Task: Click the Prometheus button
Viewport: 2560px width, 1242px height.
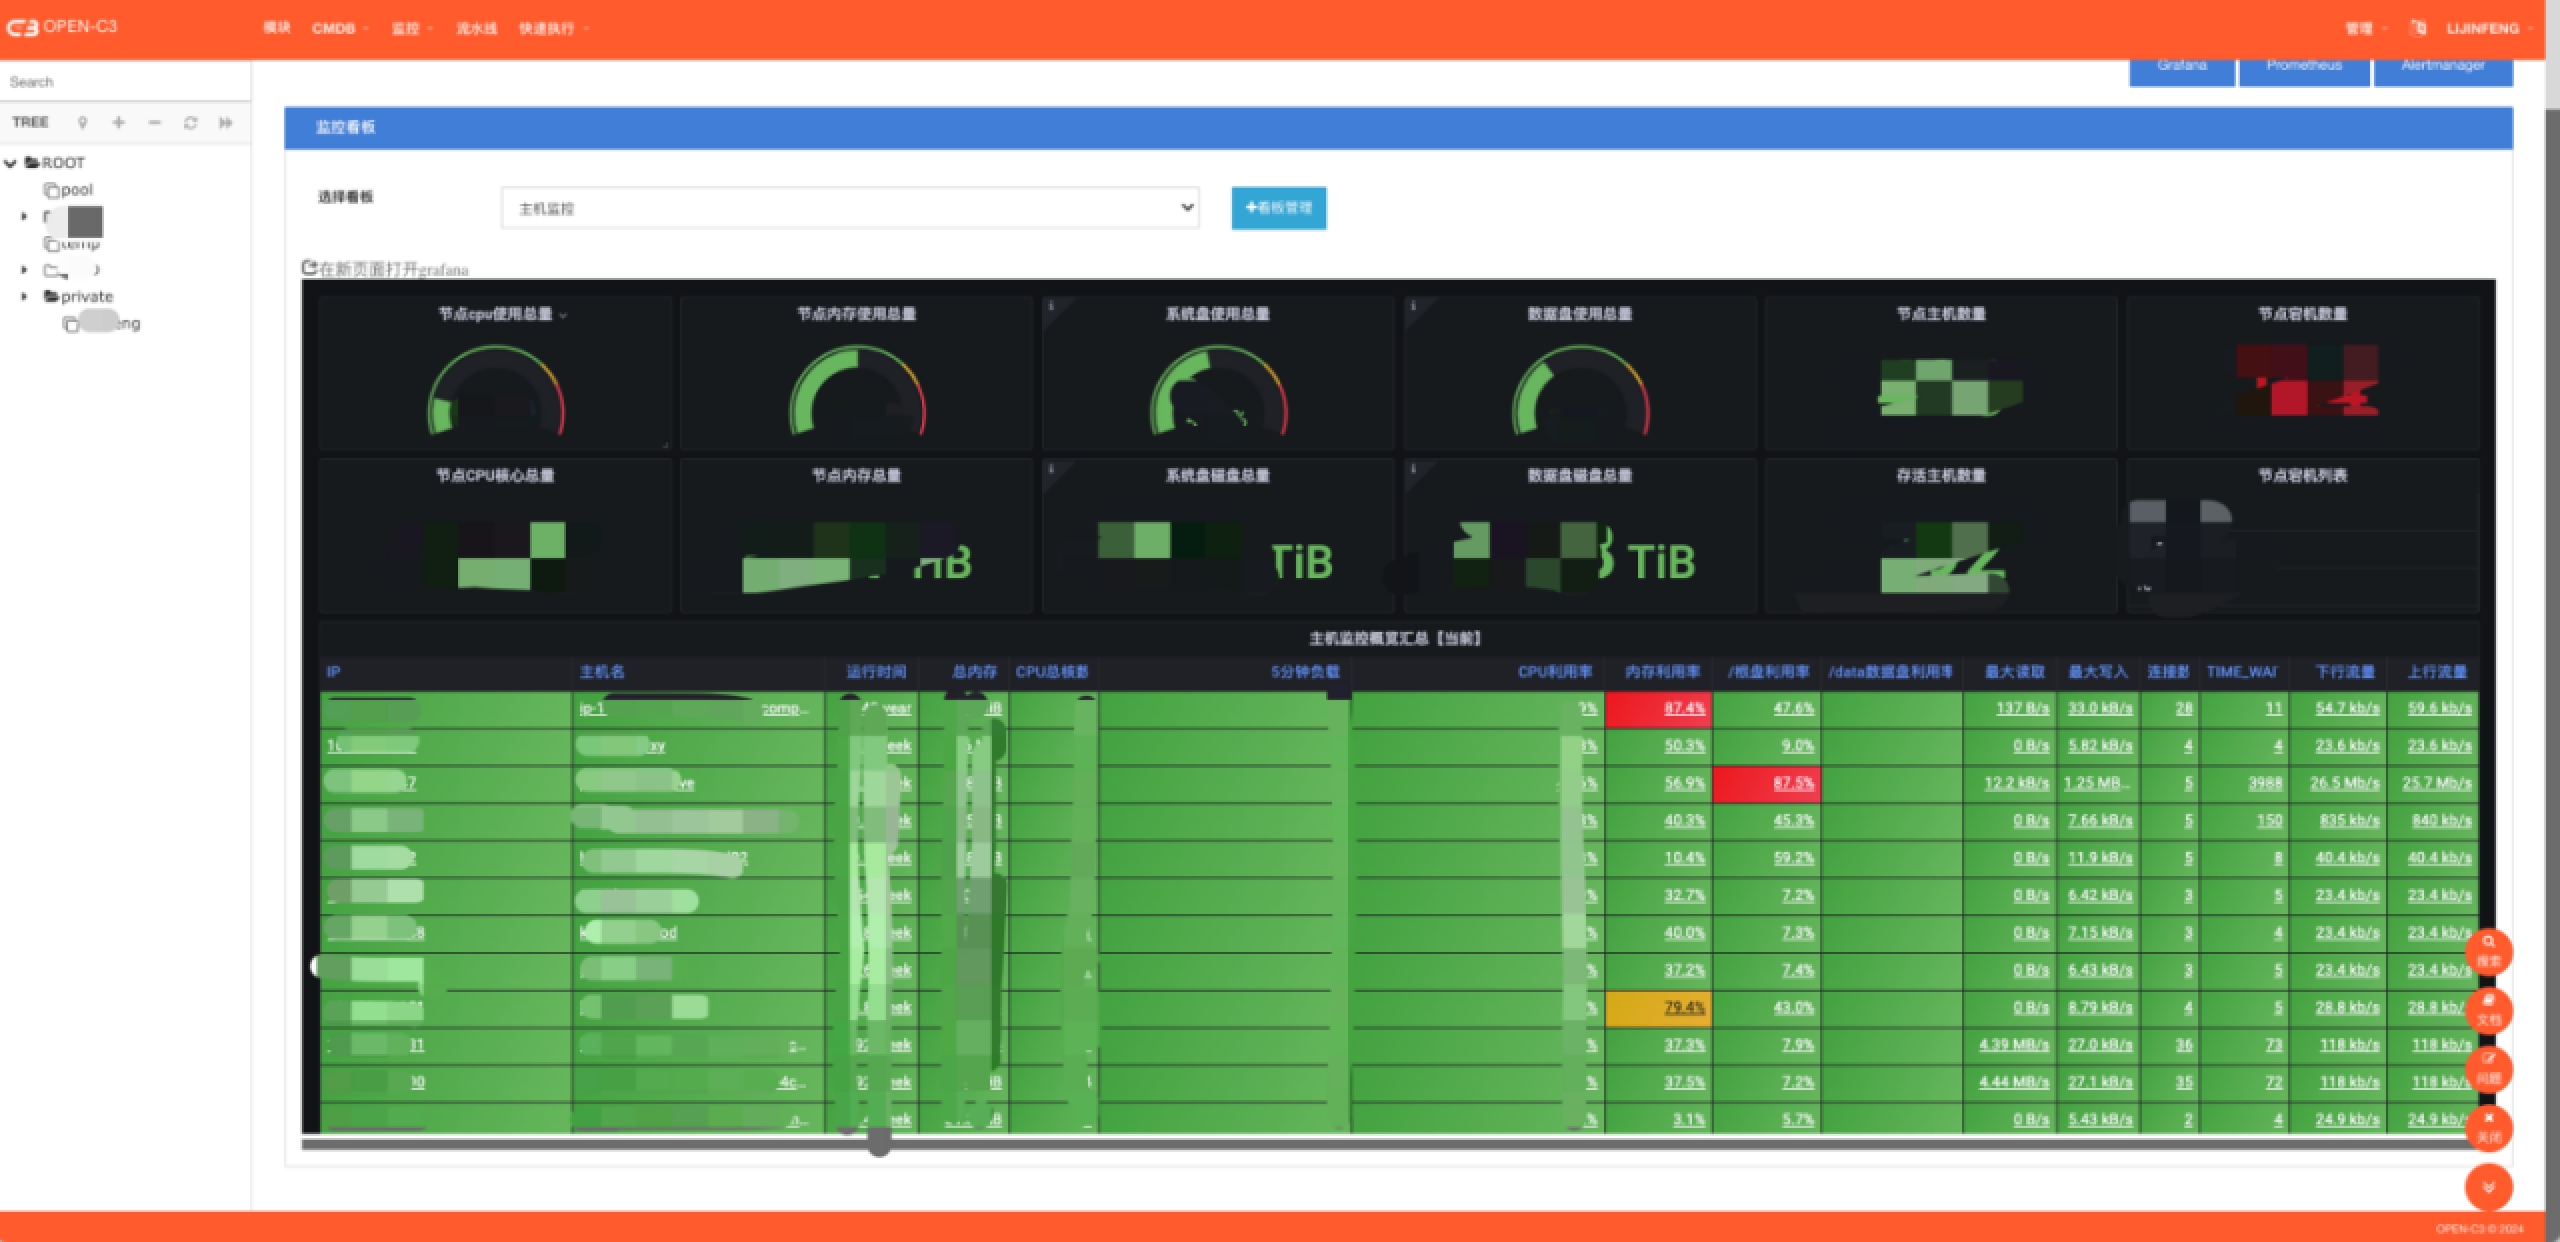Action: pos(2303,66)
